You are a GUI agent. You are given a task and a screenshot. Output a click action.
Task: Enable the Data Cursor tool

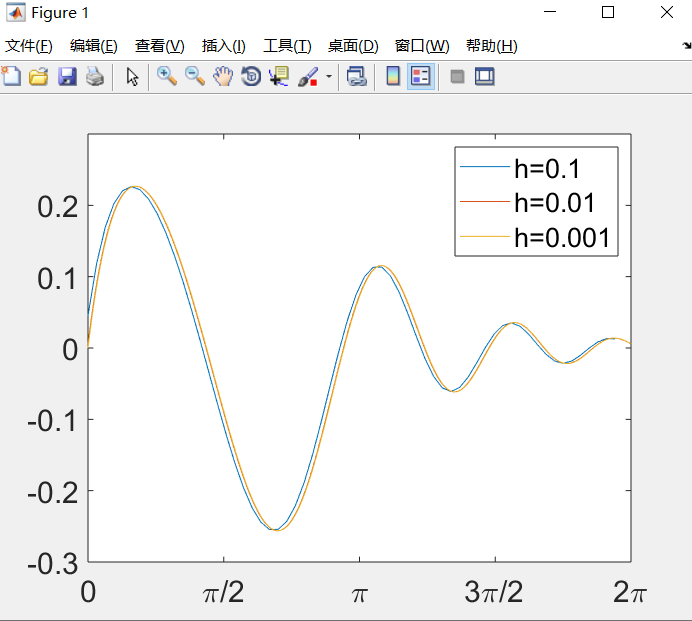tap(279, 76)
